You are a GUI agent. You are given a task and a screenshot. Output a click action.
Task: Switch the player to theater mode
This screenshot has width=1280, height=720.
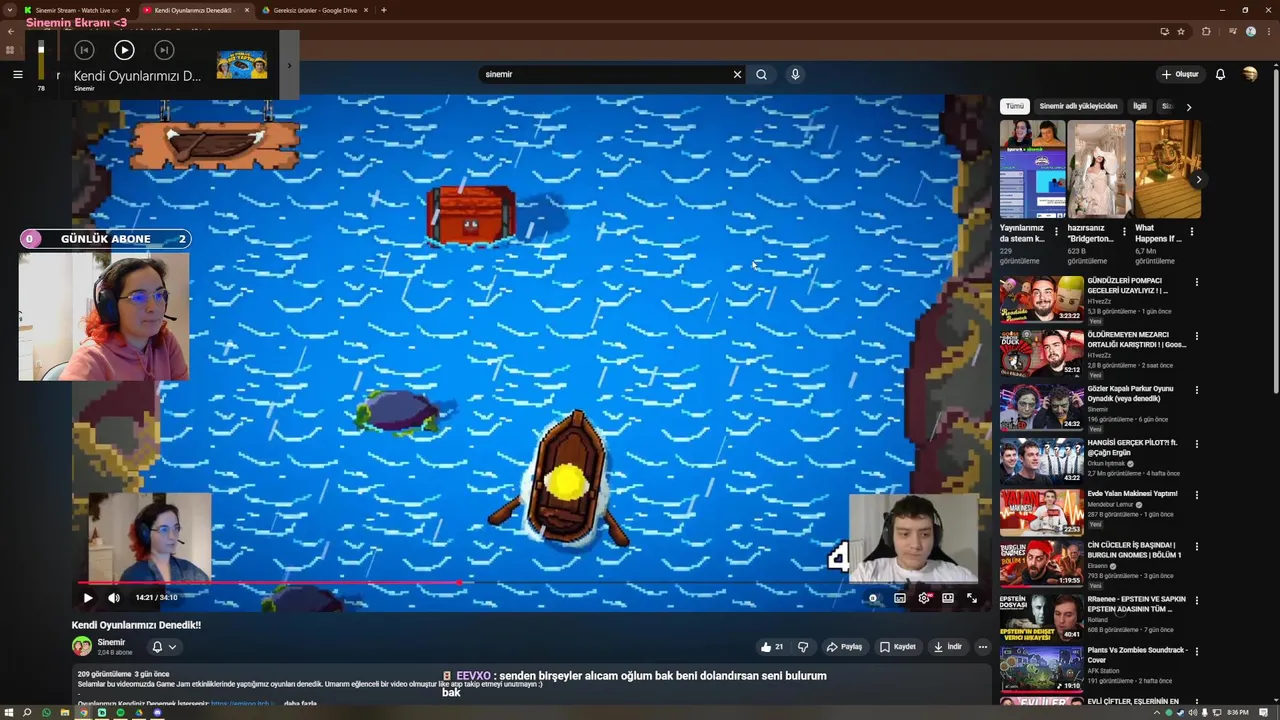(x=948, y=598)
